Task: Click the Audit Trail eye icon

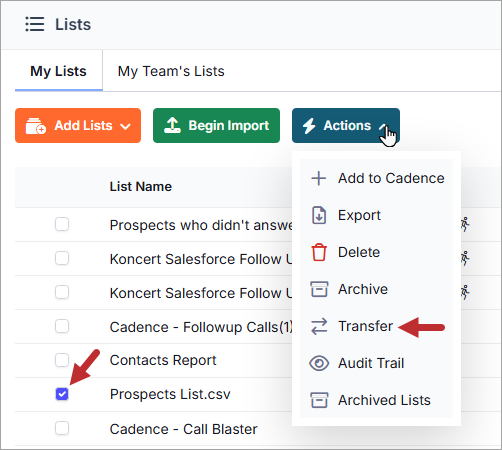Action: (319, 363)
